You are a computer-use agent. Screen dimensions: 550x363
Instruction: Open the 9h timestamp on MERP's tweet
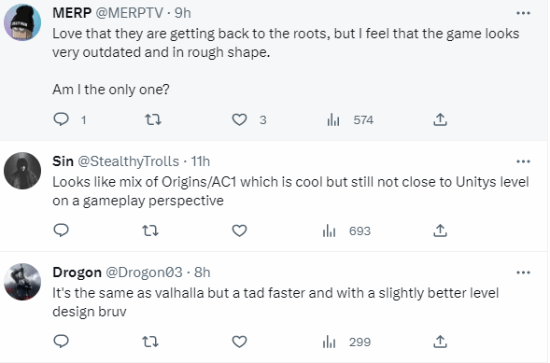click(x=183, y=13)
